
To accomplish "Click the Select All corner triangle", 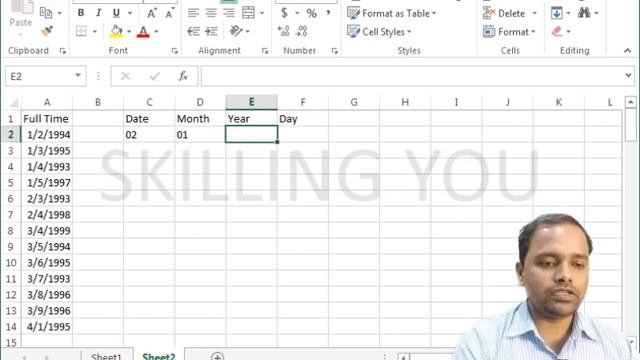I will (13, 102).
